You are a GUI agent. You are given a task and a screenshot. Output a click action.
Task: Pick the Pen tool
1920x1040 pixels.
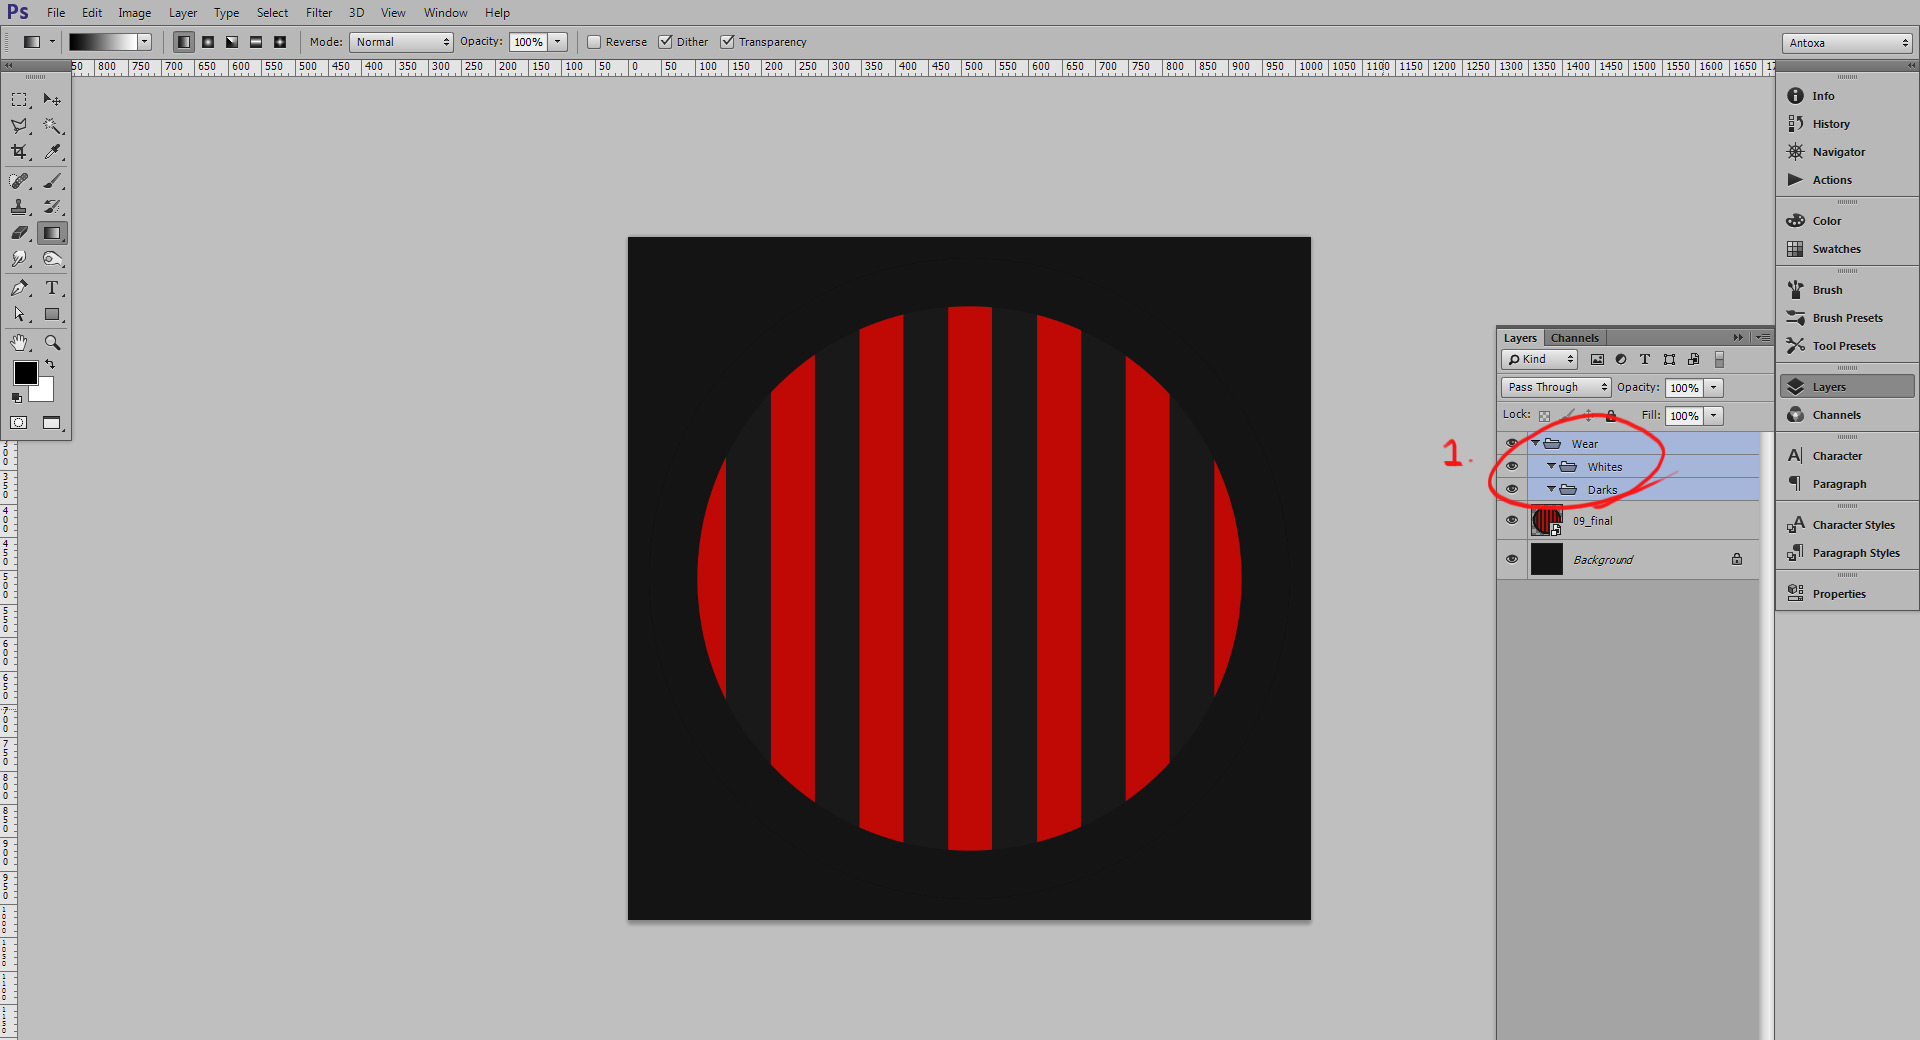(20, 288)
